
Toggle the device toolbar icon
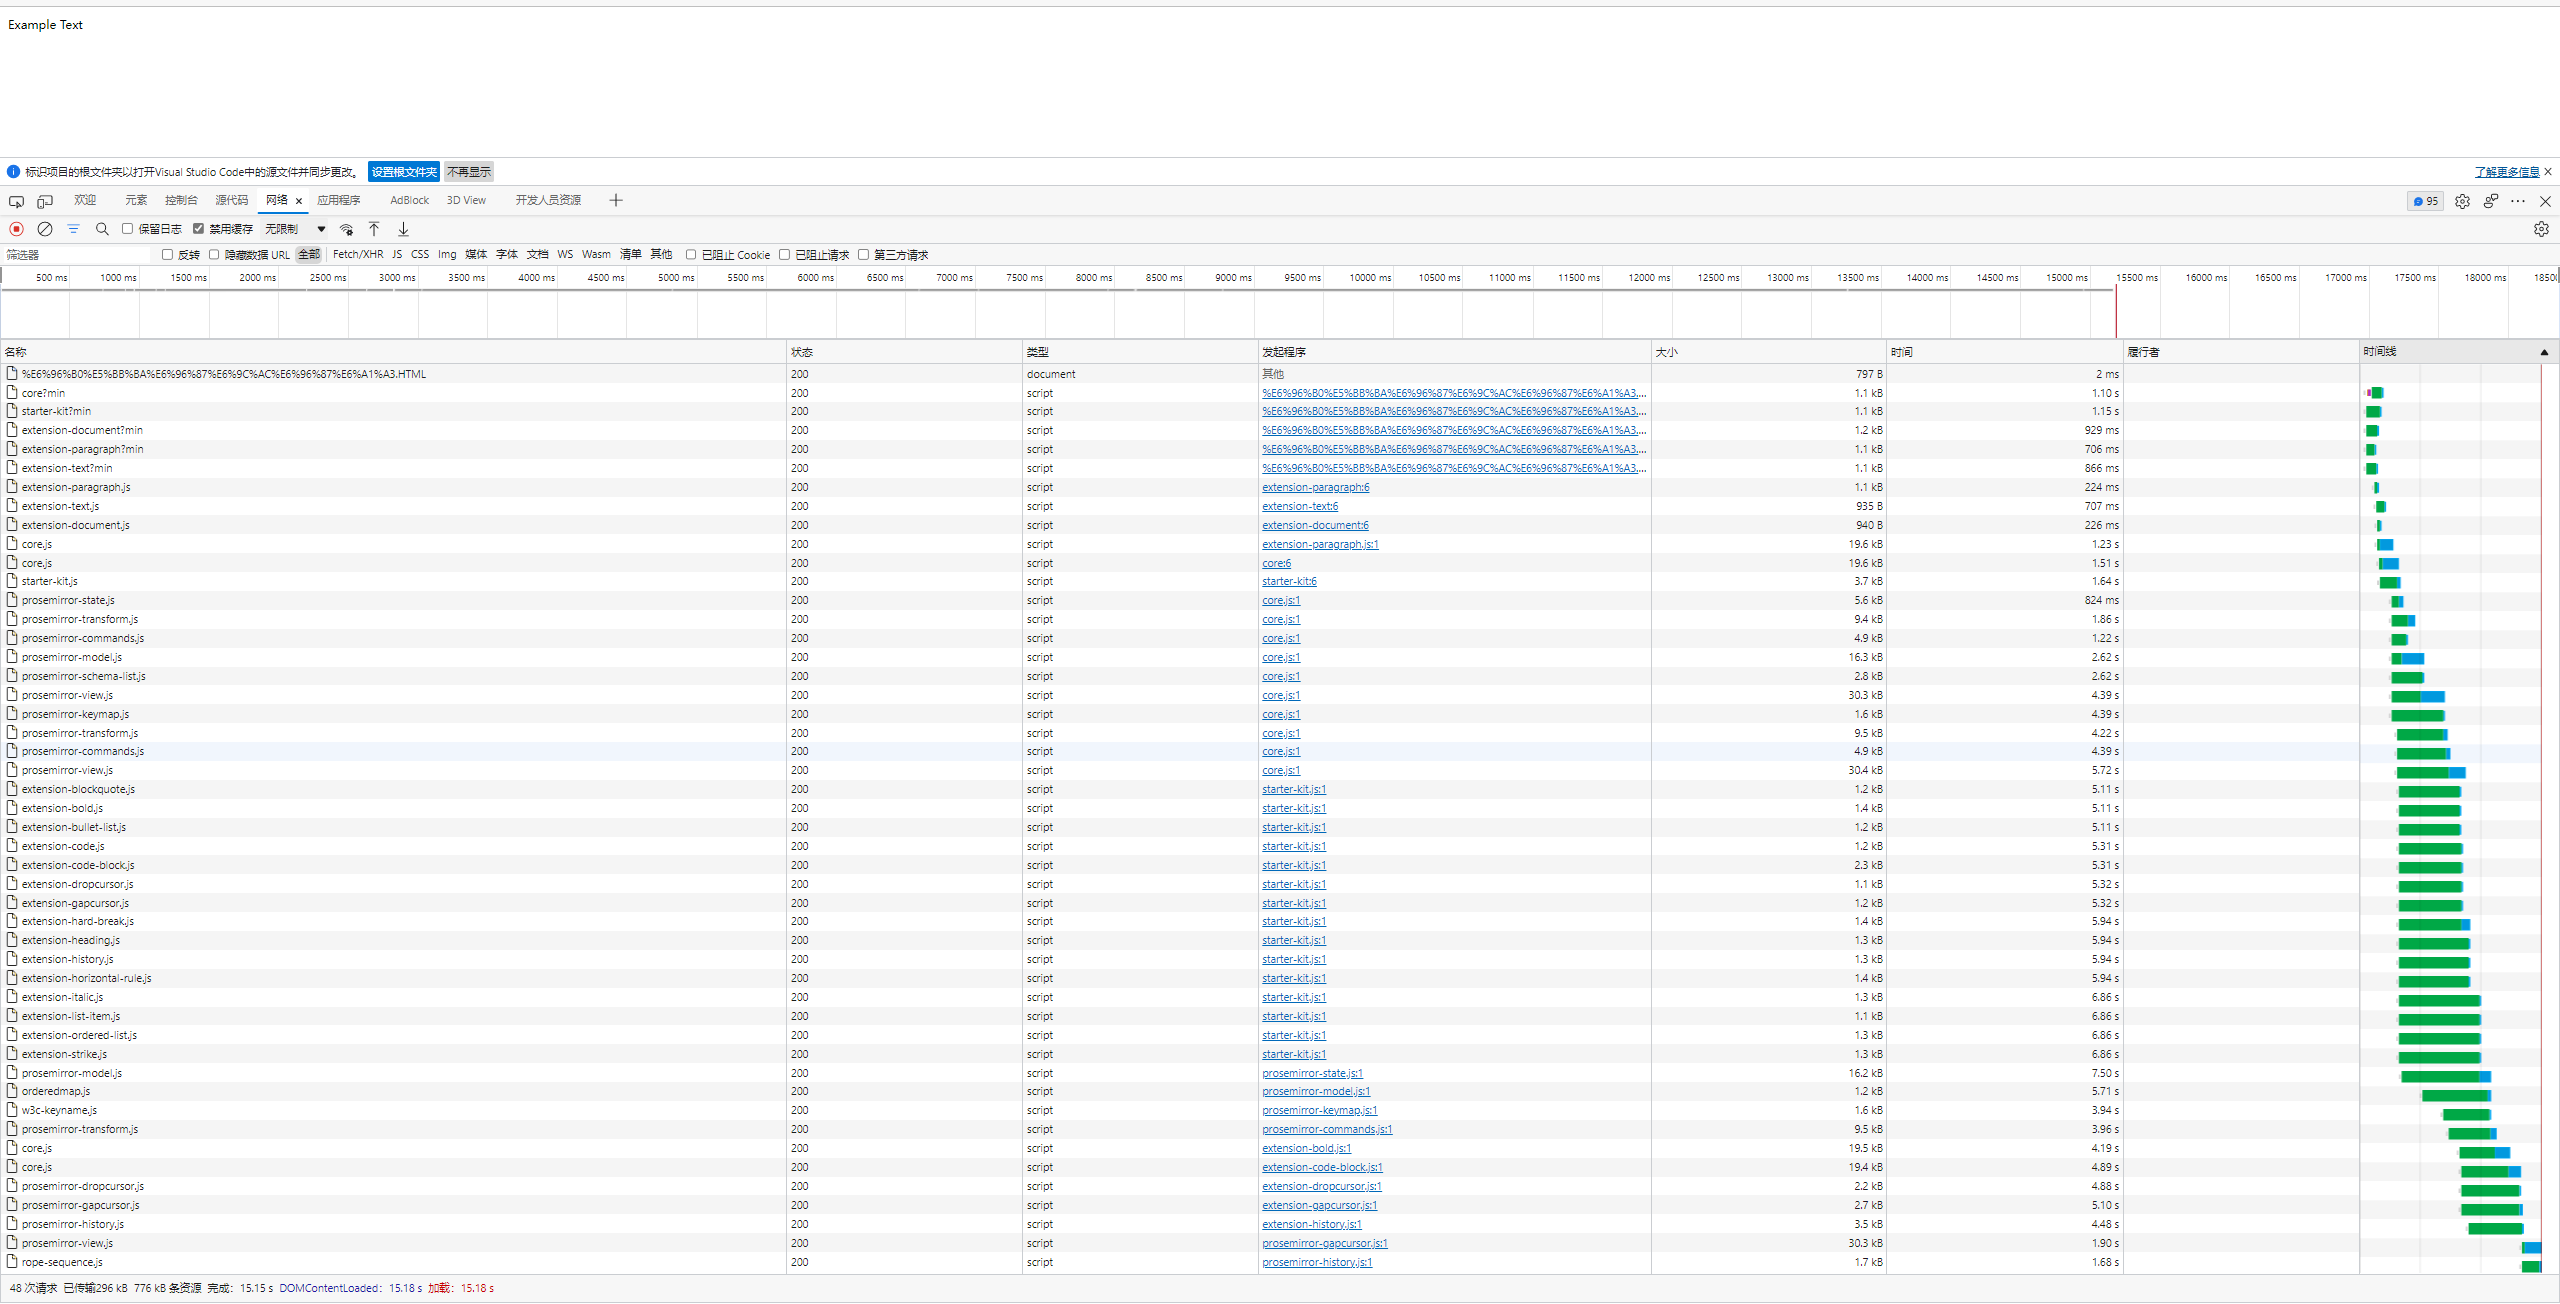(x=44, y=201)
